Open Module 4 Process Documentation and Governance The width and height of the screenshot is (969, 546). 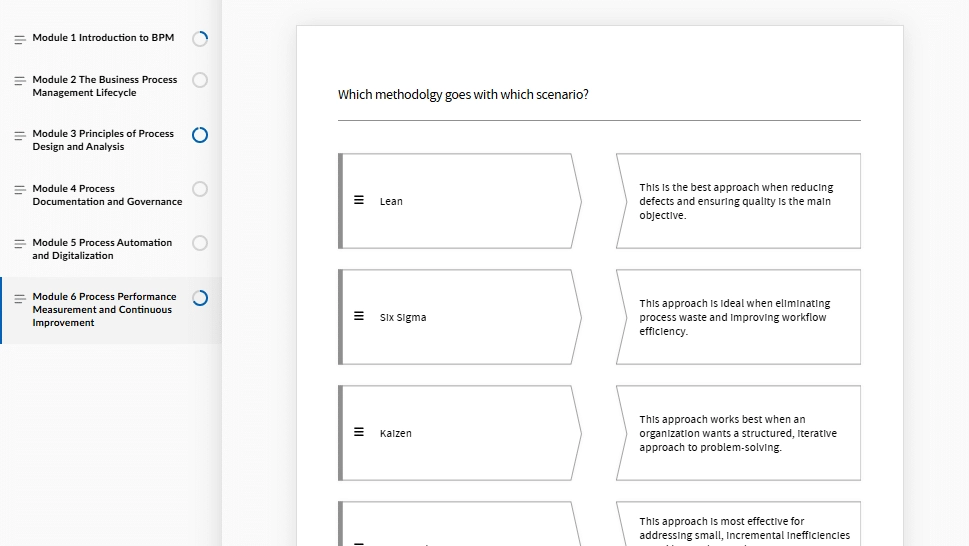108,195
